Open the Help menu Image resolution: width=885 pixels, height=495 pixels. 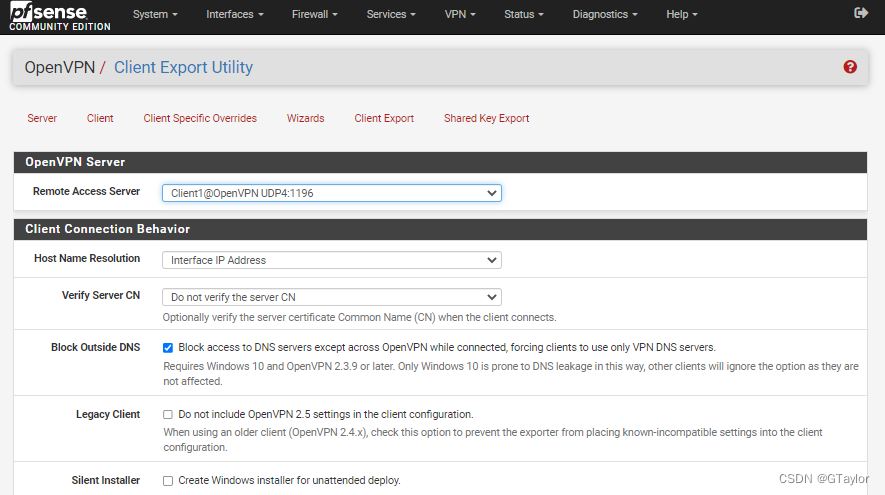coord(682,14)
